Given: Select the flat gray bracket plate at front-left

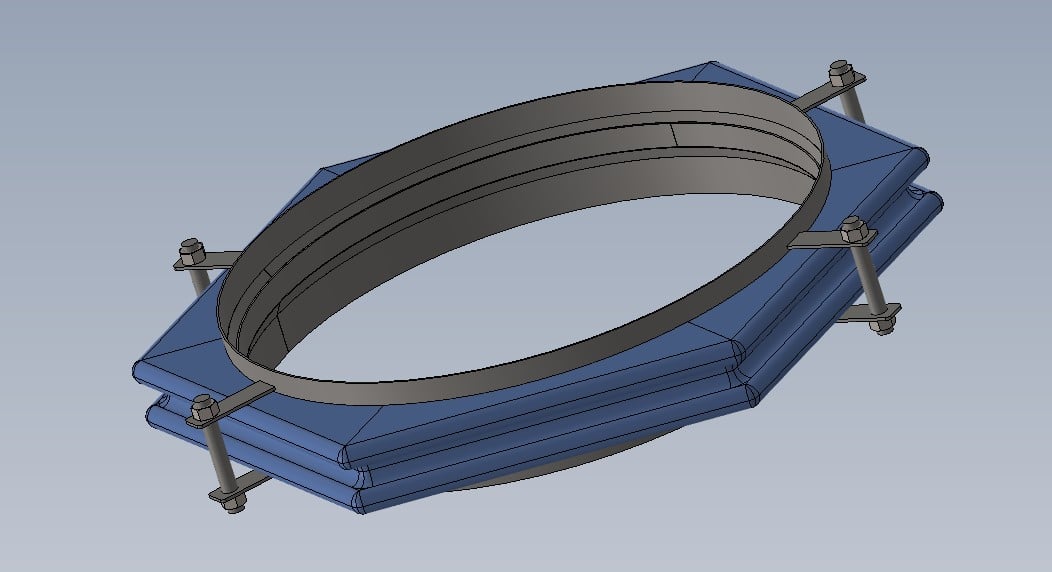Looking at the screenshot, I should tap(229, 405).
